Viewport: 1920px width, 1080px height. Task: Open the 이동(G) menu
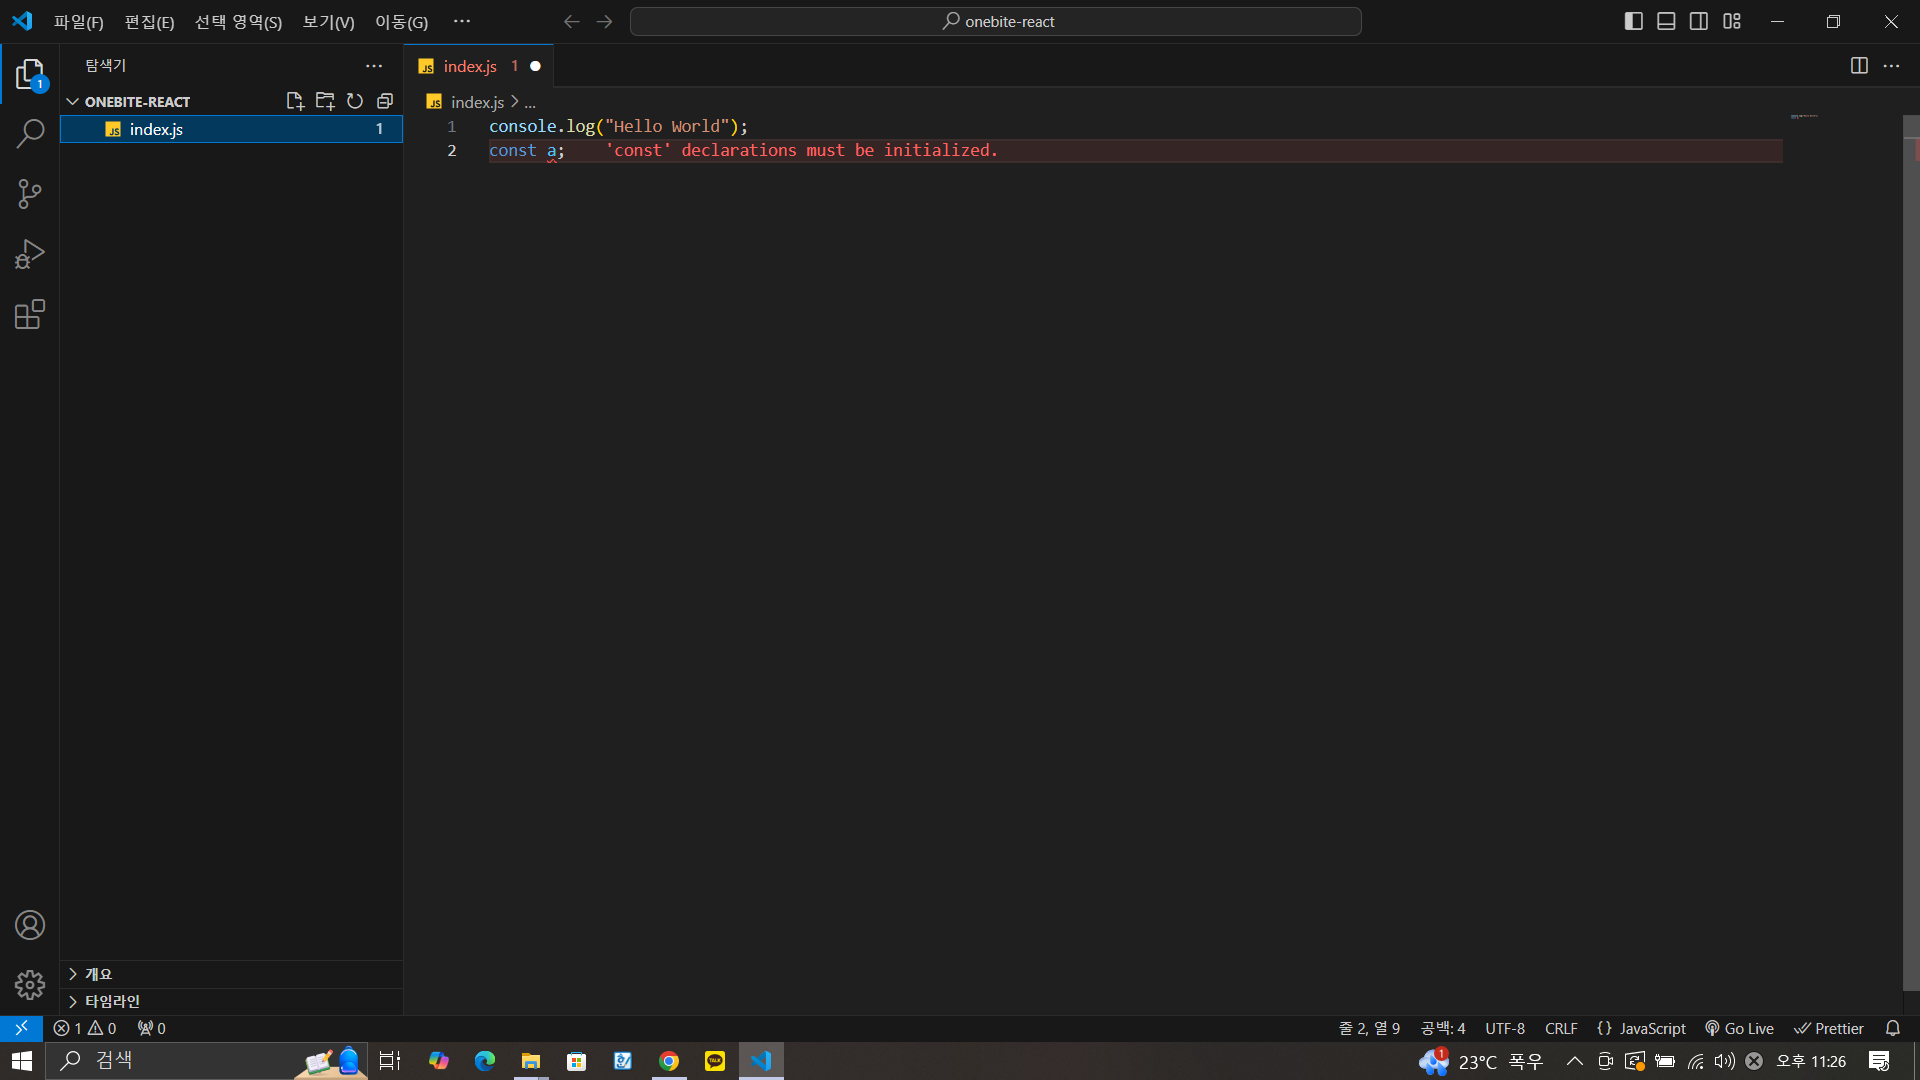[401, 22]
